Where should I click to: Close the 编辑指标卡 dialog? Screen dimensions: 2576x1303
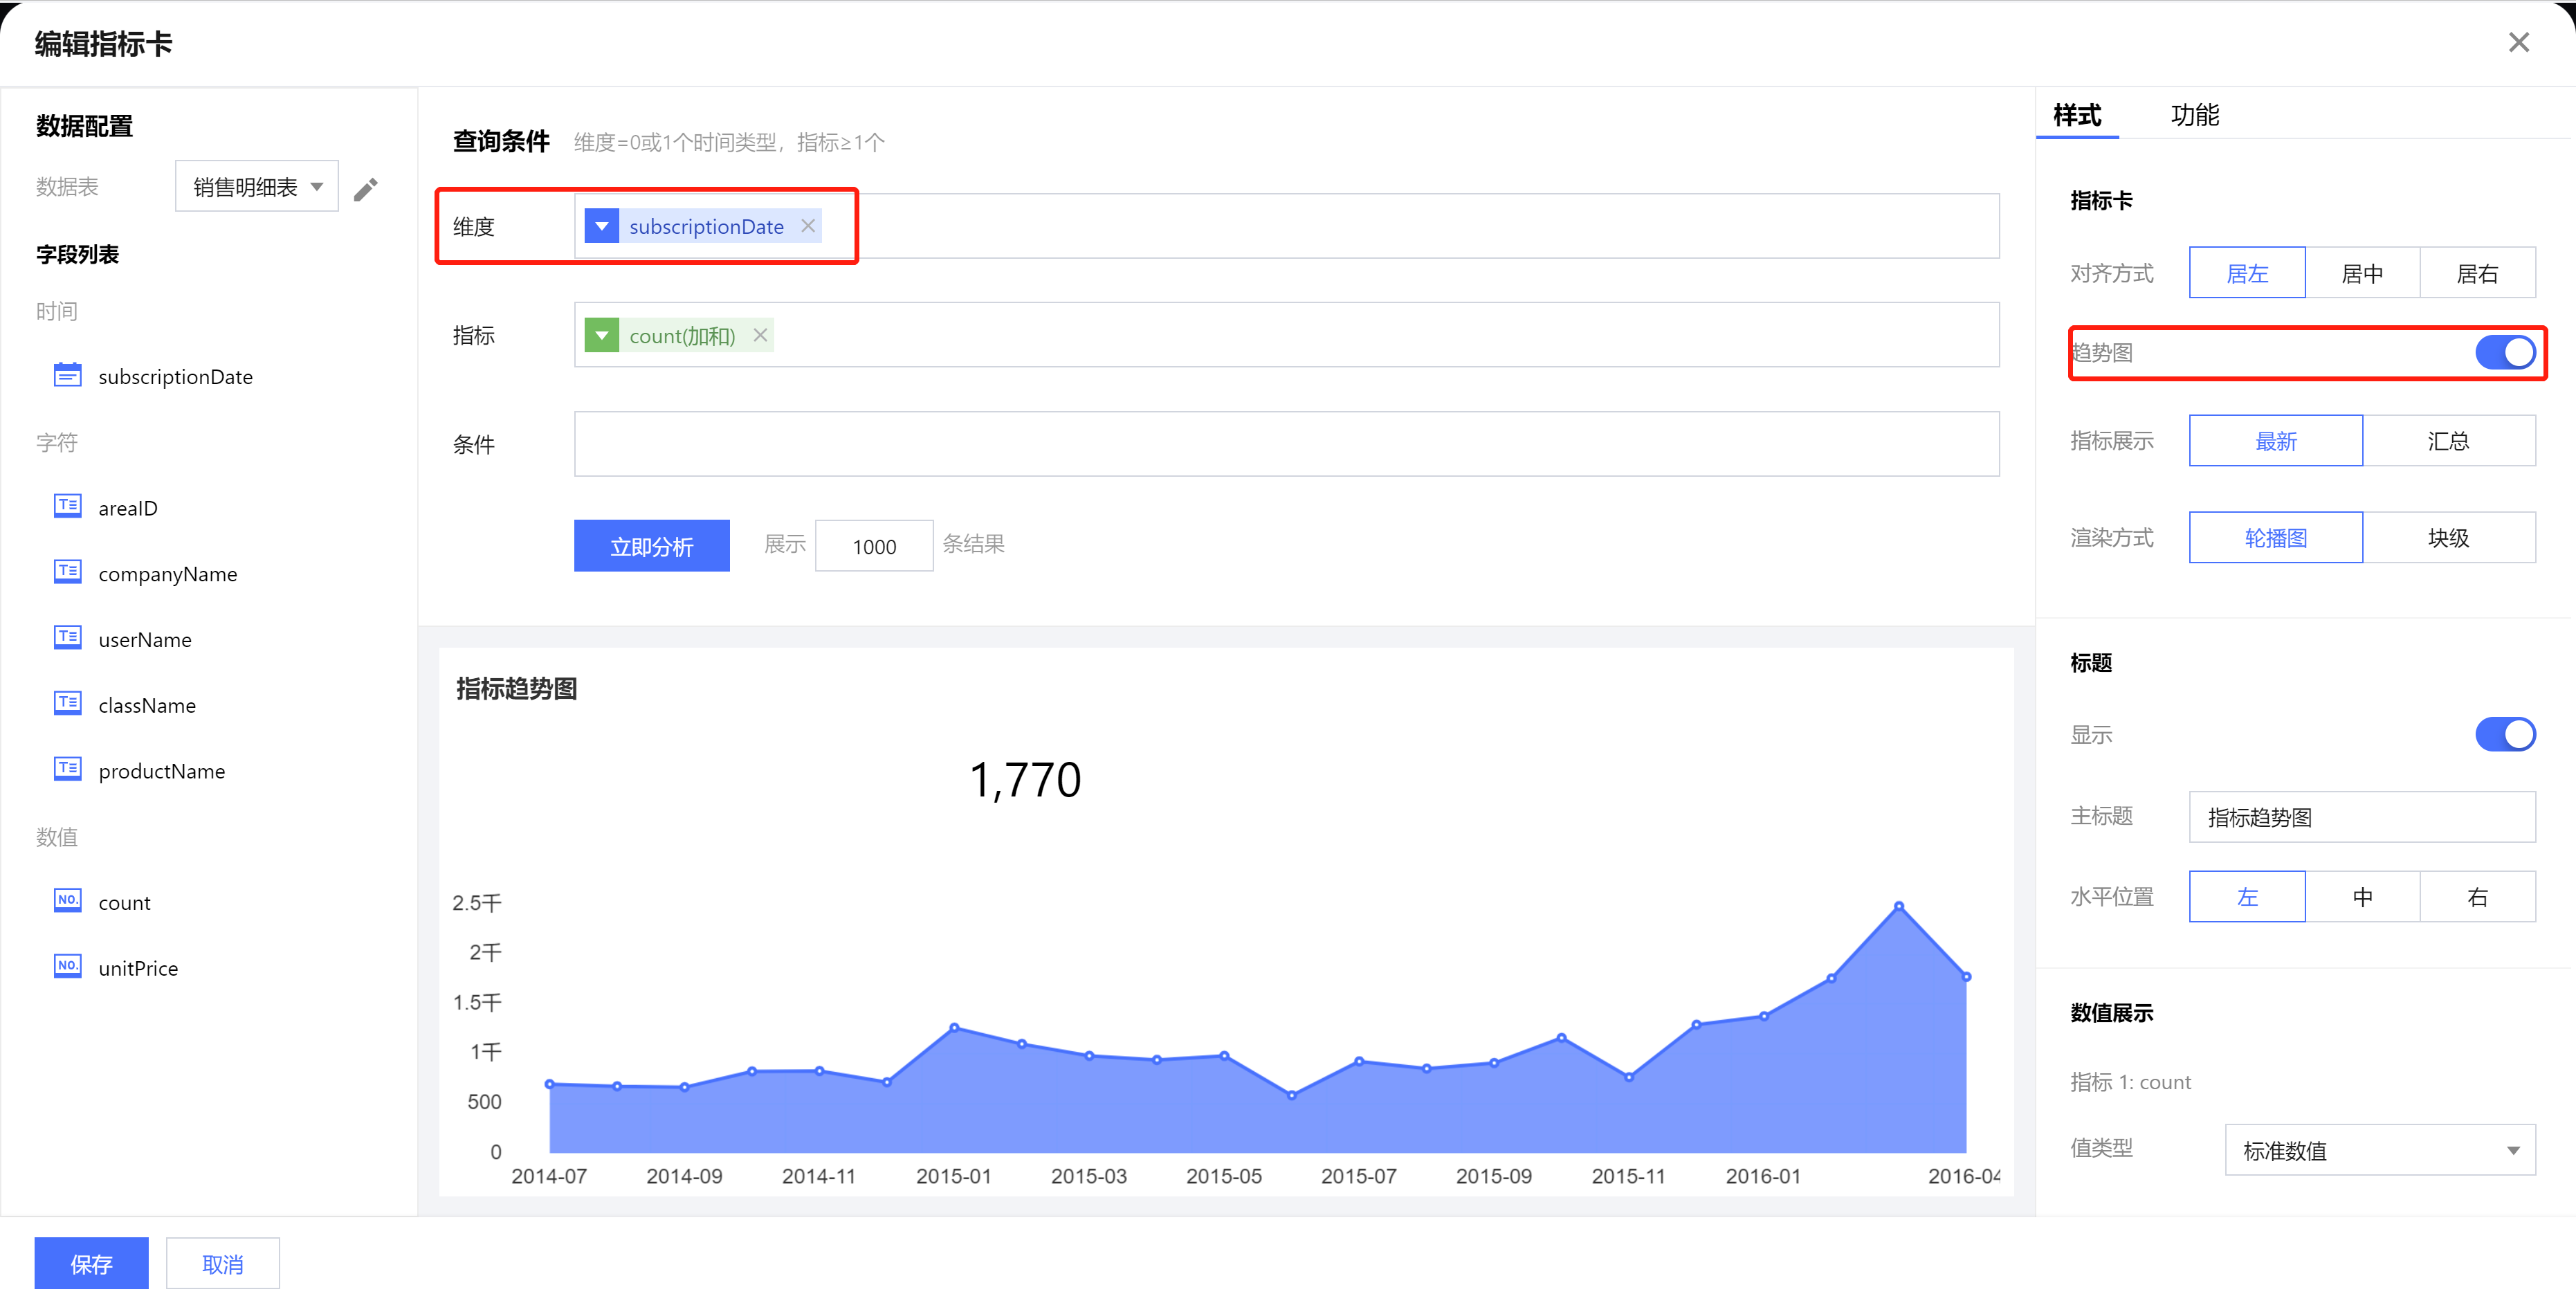[x=2518, y=42]
